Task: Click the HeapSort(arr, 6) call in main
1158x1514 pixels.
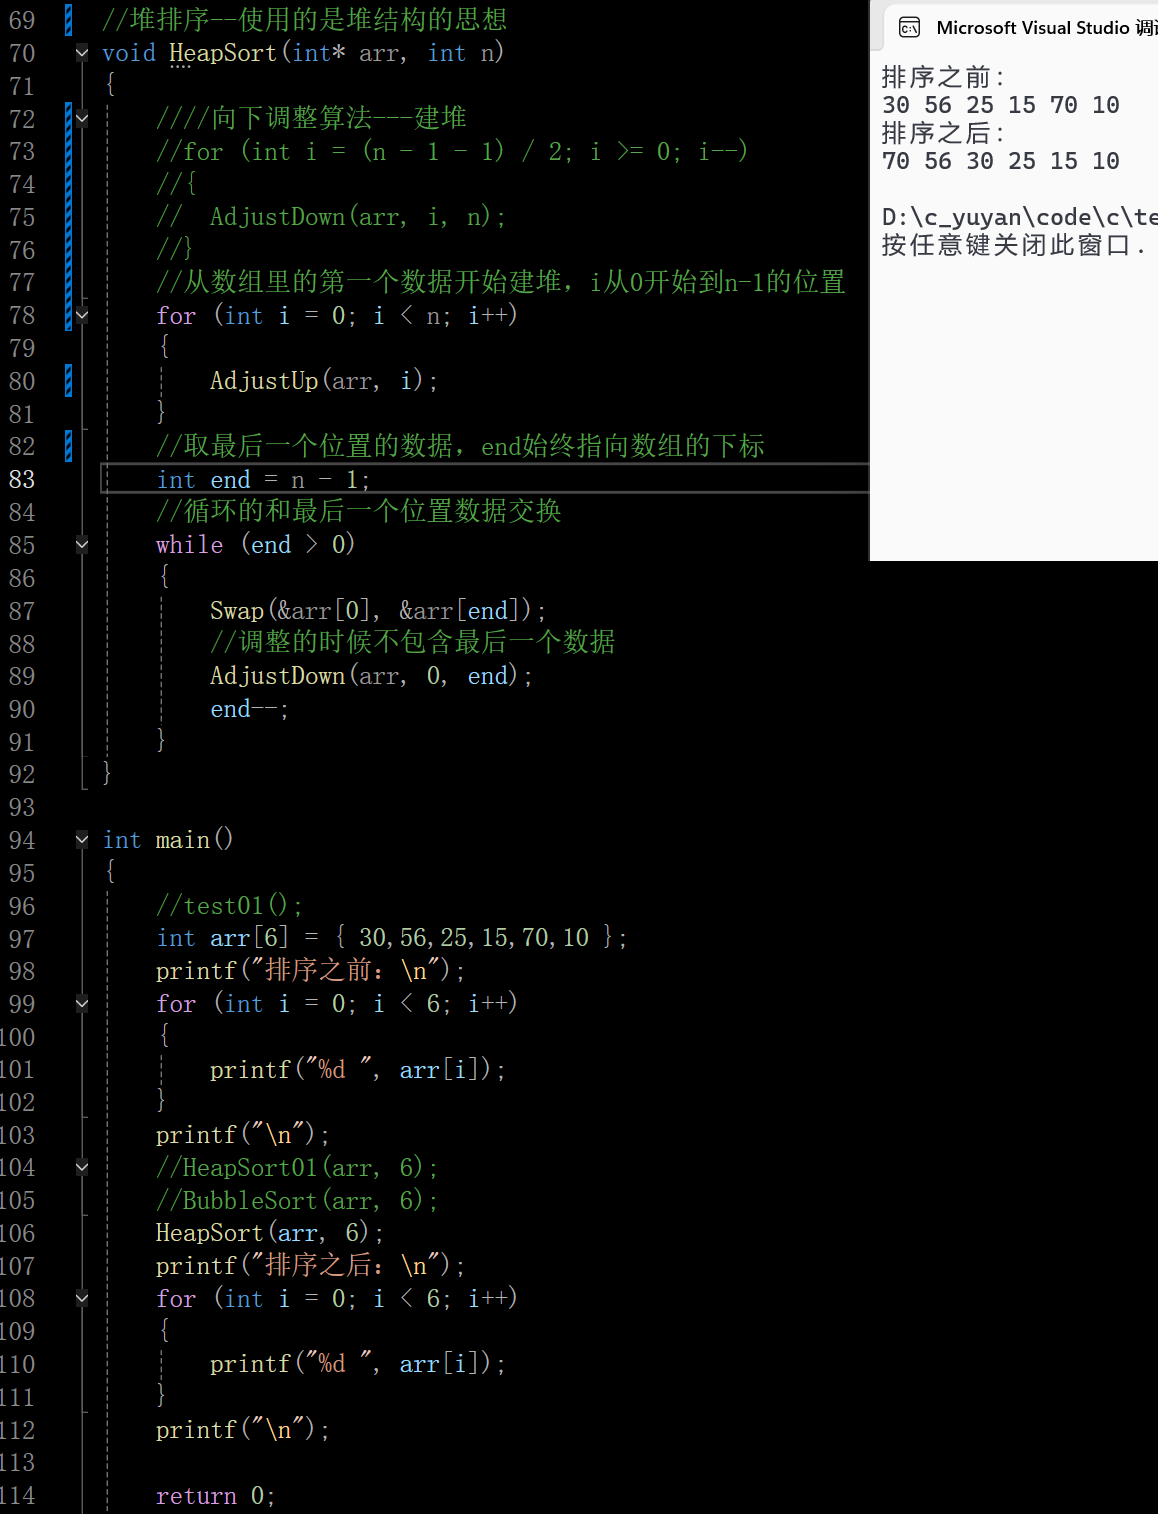Action: 269,1233
